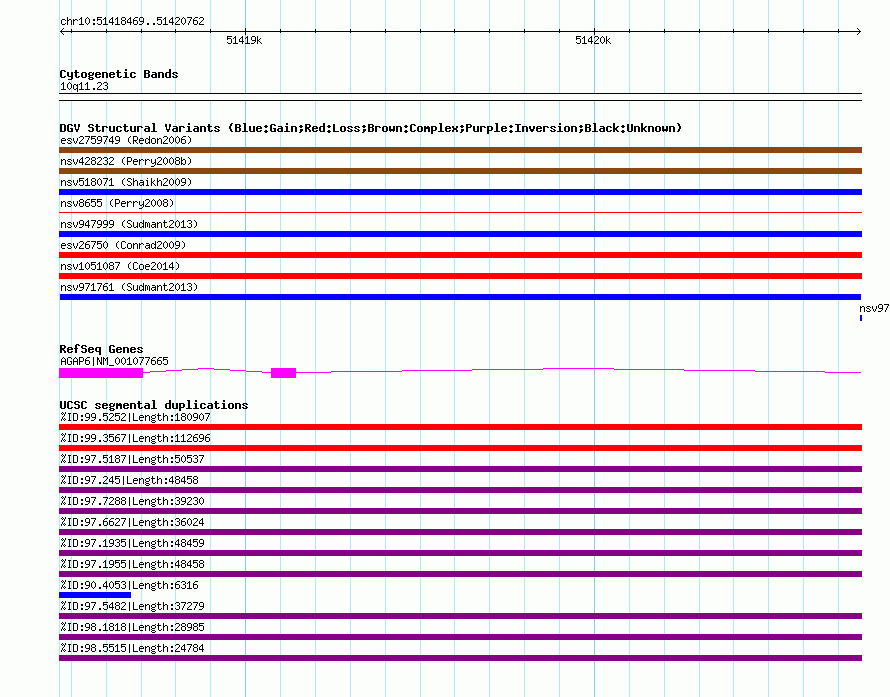Click the blue bar under nsv947999

pos(460,234)
